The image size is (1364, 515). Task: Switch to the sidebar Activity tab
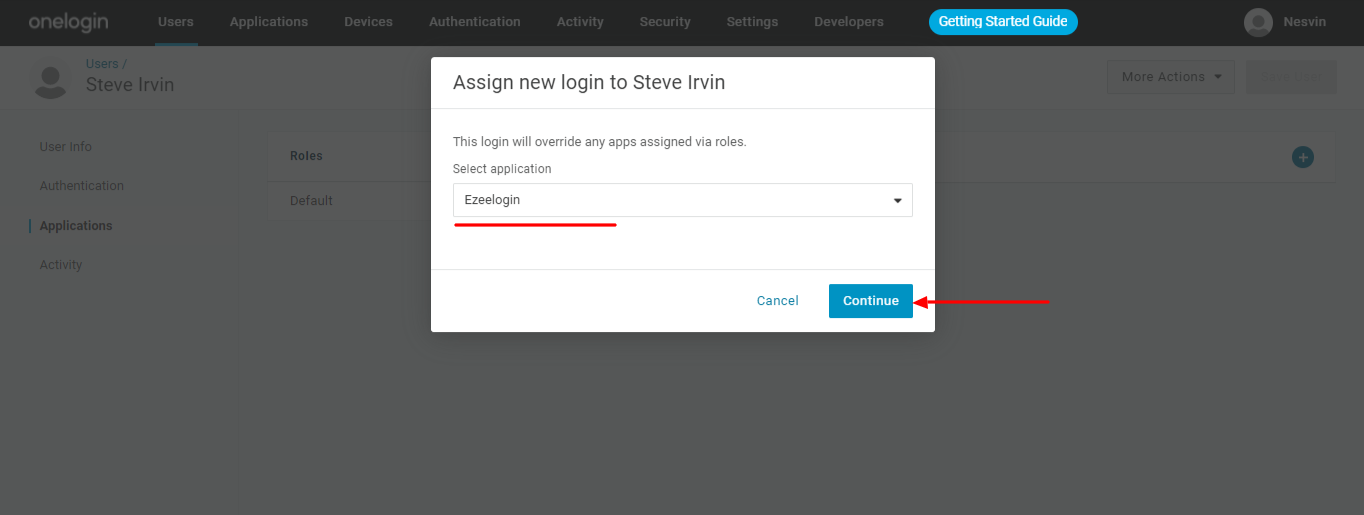tap(61, 265)
